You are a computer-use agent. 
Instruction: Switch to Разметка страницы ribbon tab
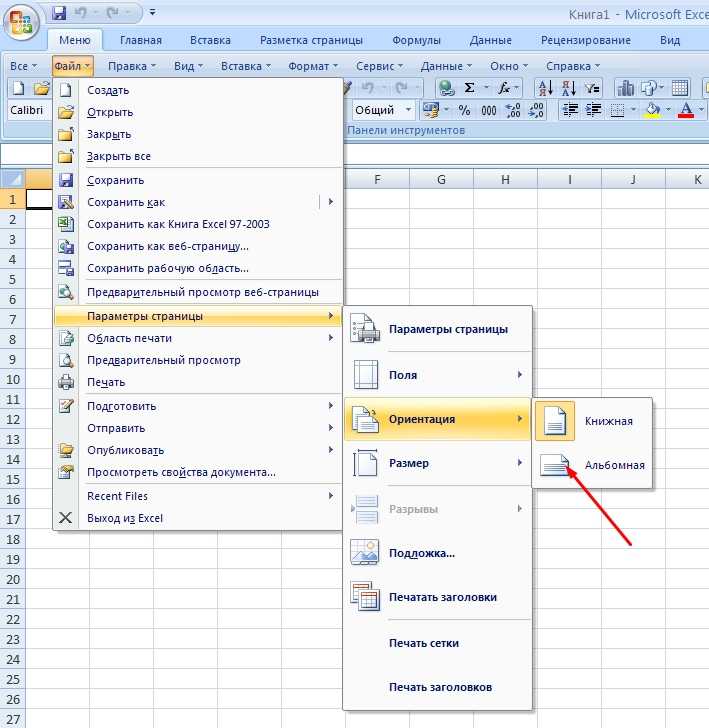[311, 40]
